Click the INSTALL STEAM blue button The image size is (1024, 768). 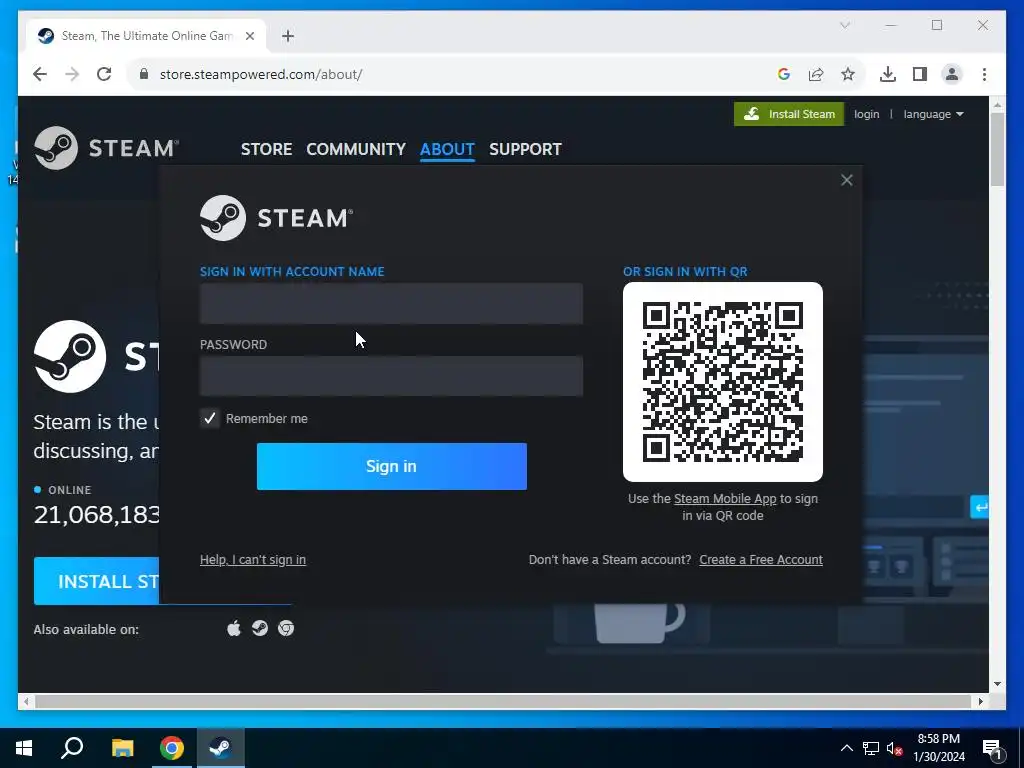pyautogui.click(x=97, y=581)
